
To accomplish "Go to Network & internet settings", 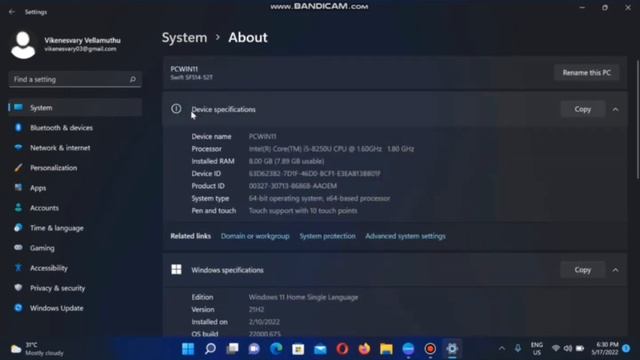I will [x=75, y=148].
